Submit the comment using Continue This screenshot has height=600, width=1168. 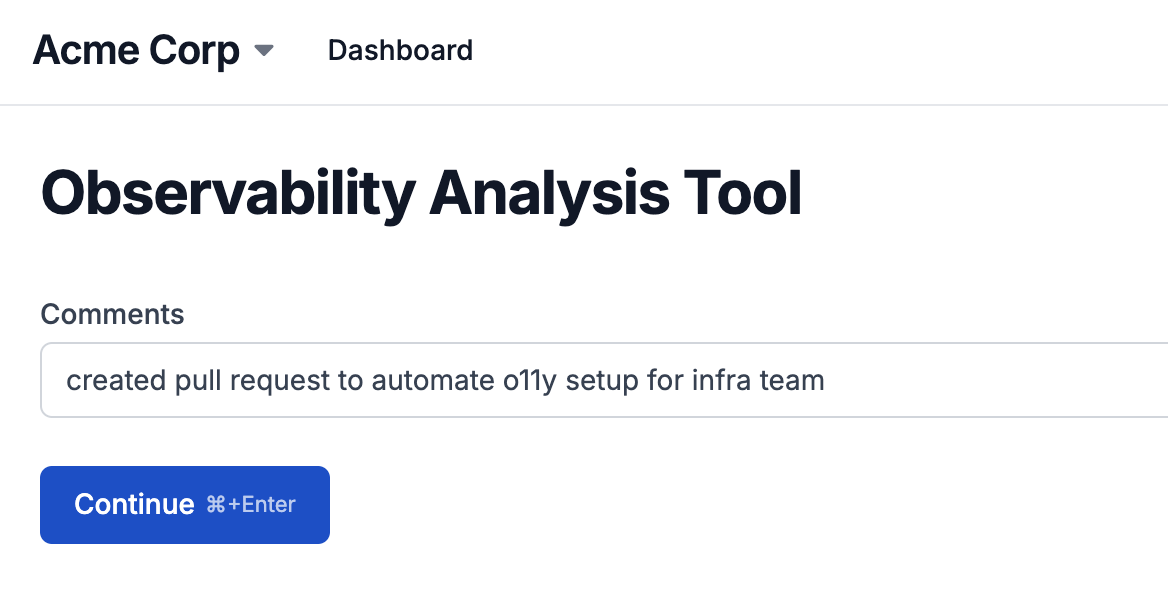click(x=184, y=504)
